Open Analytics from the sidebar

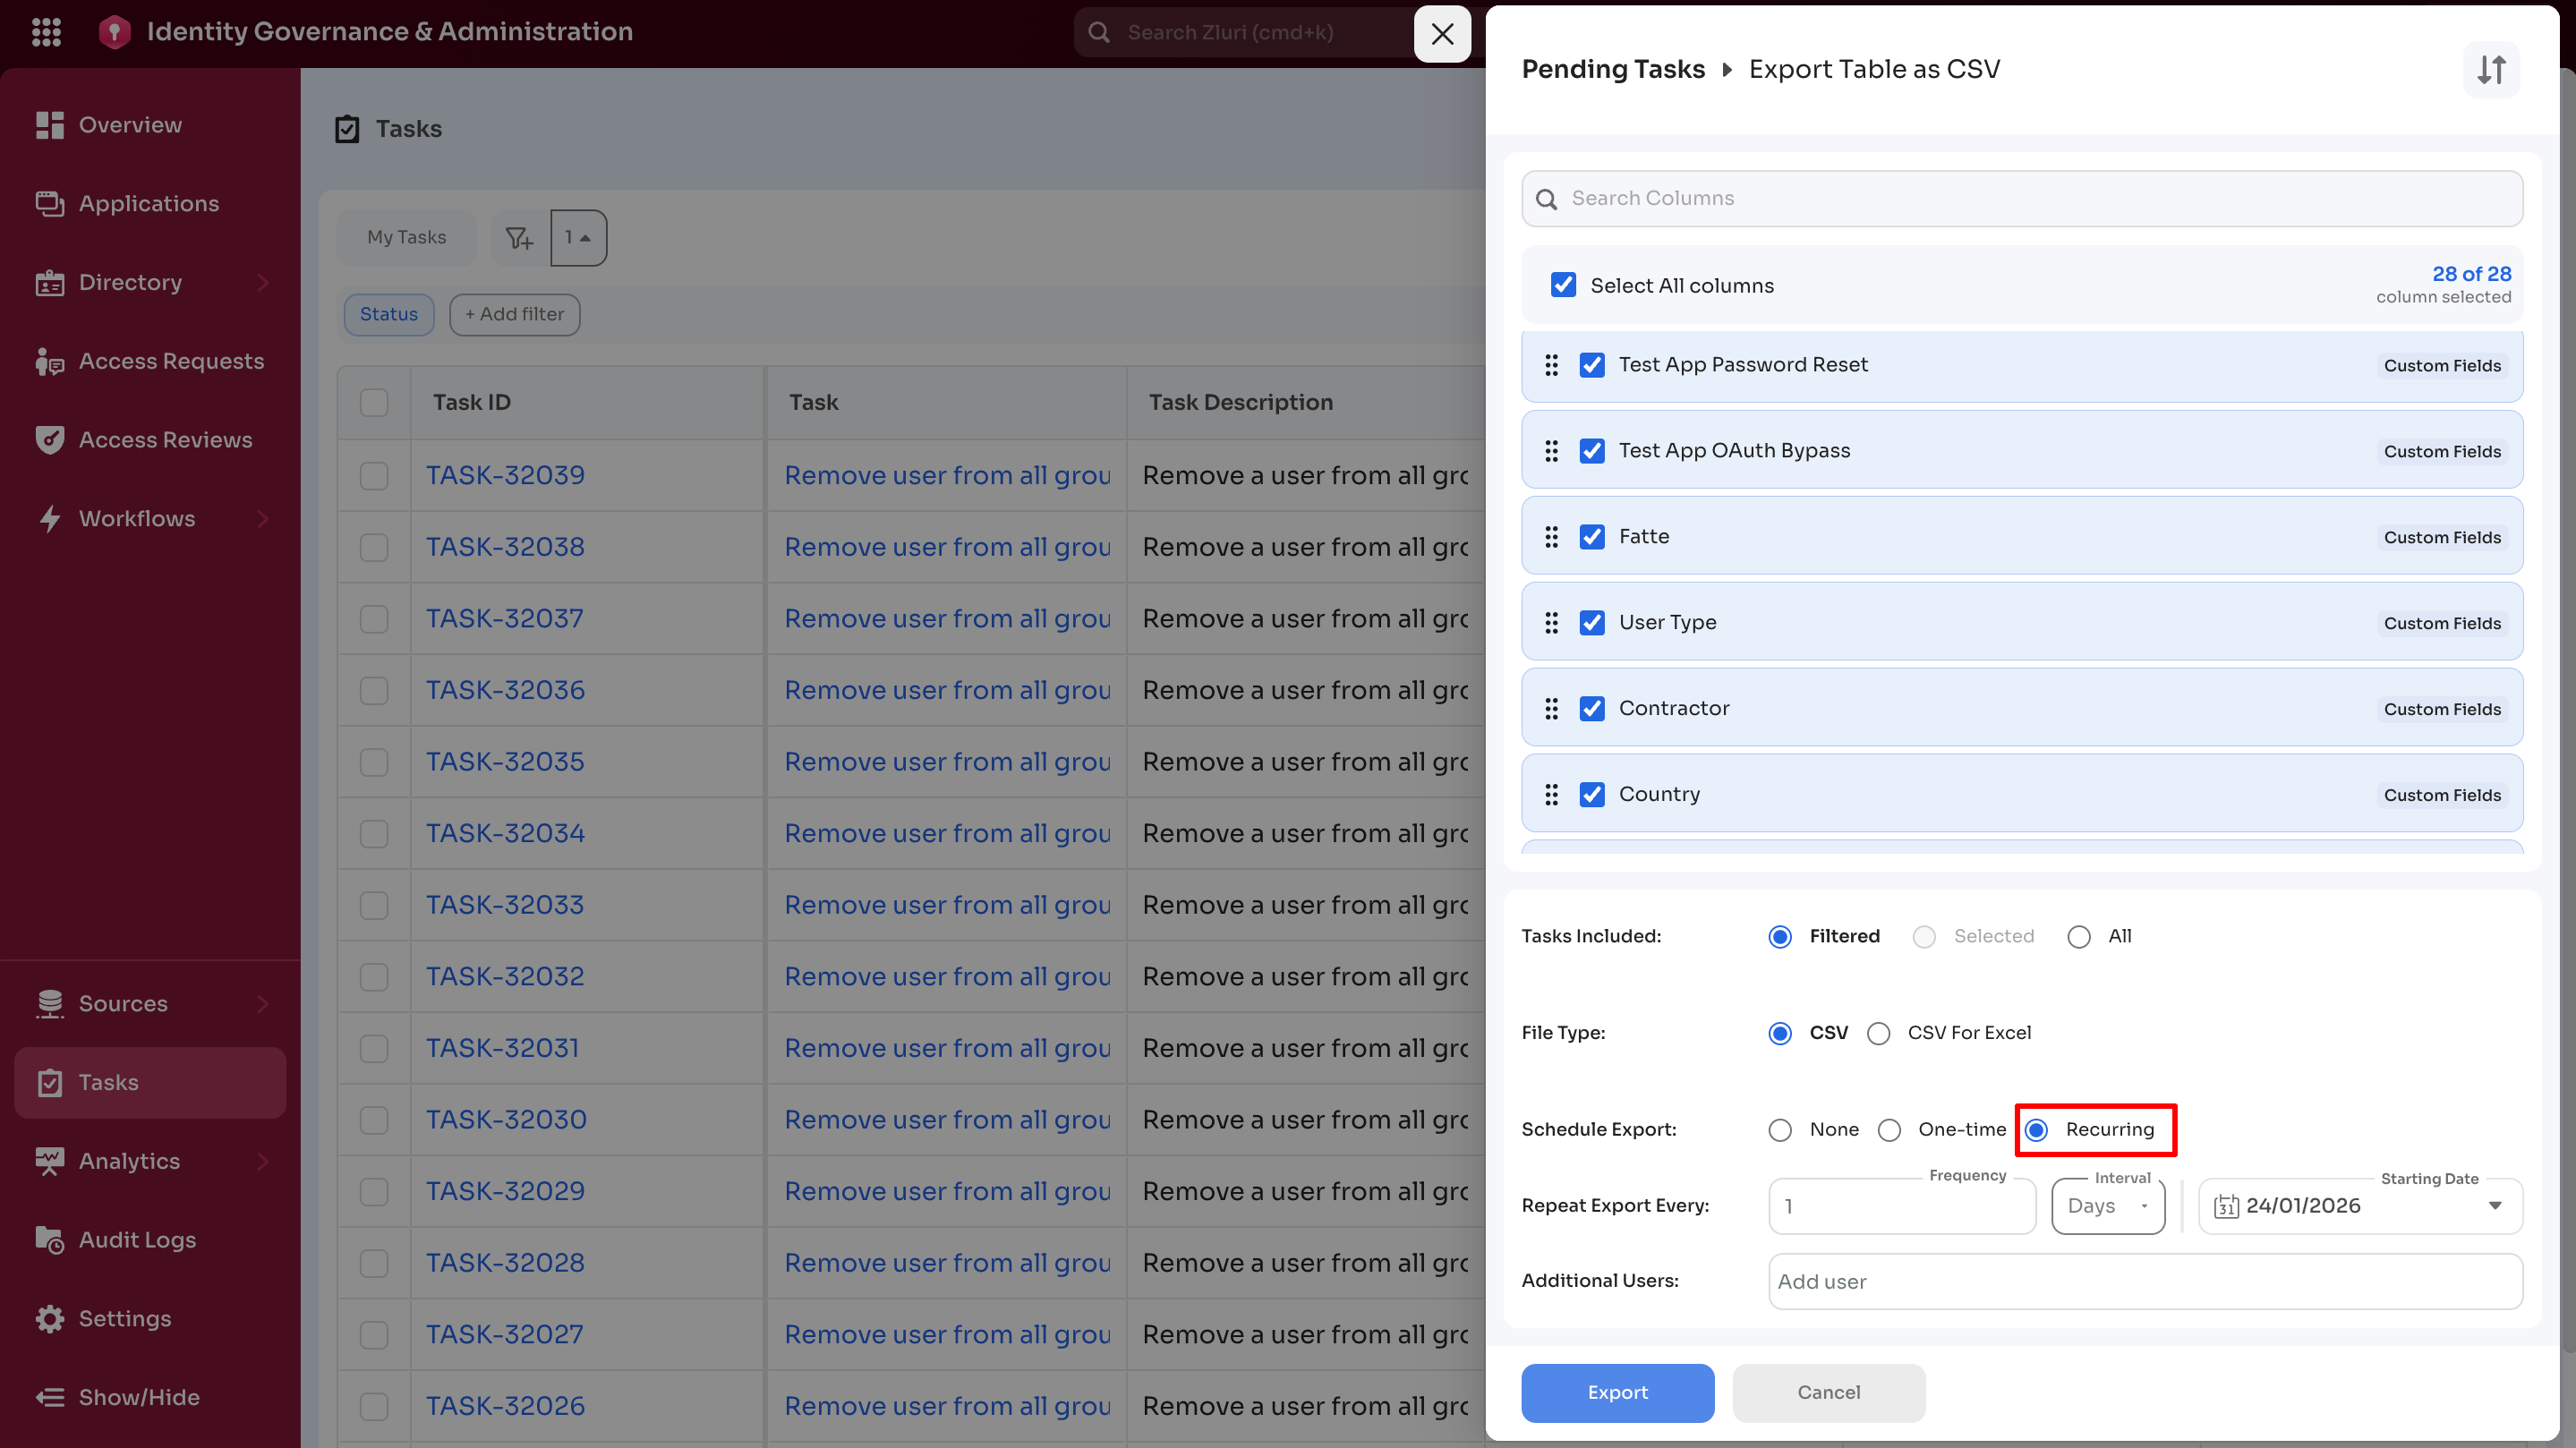coord(128,1161)
